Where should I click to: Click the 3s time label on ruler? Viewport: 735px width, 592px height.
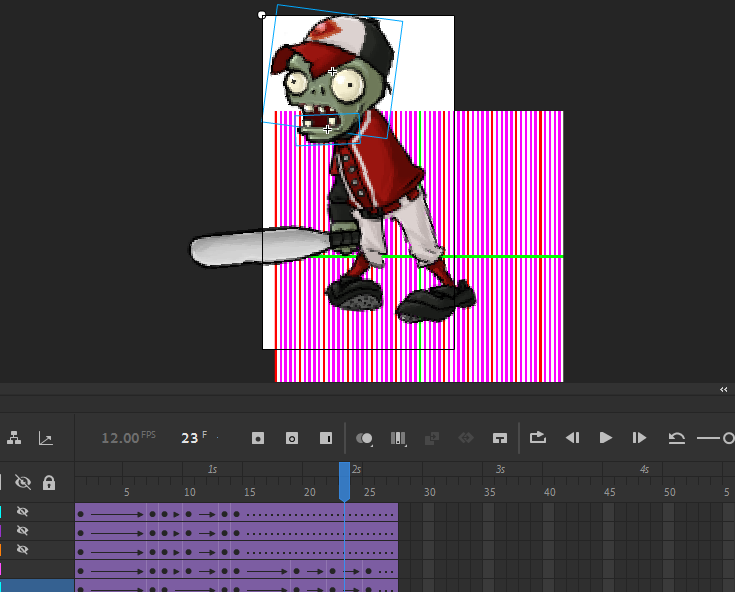500,469
